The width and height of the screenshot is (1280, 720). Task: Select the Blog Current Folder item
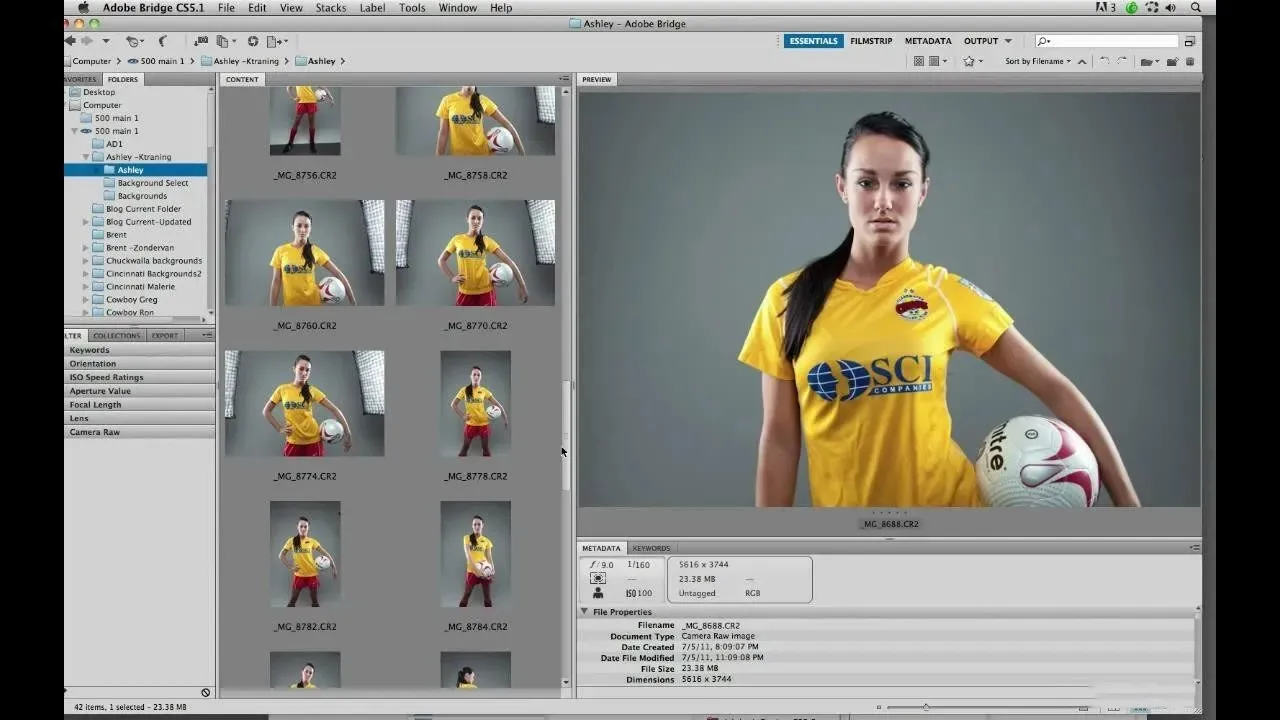pyautogui.click(x=143, y=209)
